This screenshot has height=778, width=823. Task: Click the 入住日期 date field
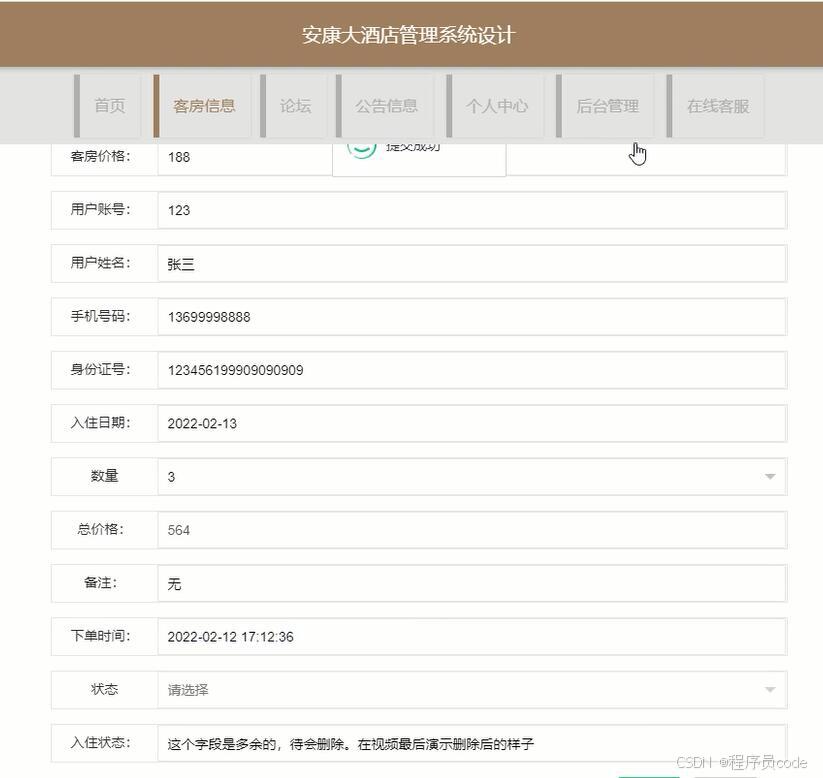[x=470, y=423]
